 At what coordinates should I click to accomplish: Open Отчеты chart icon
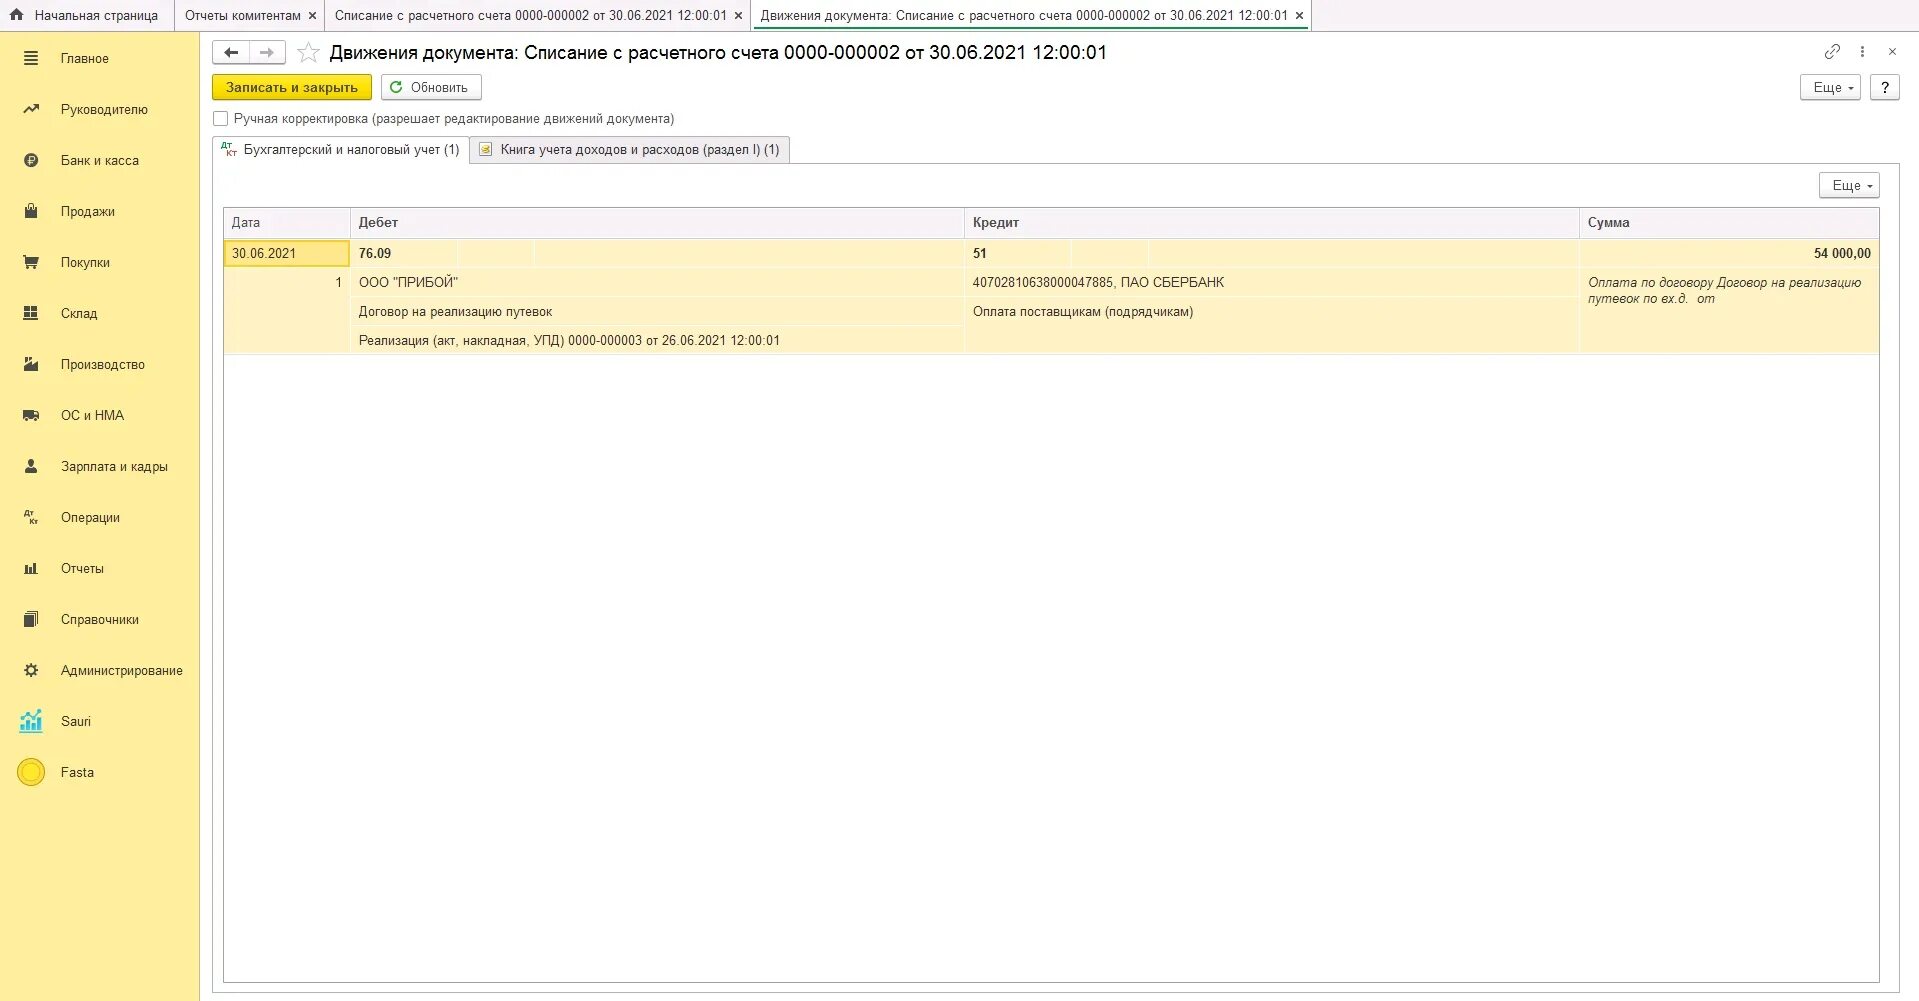point(31,569)
